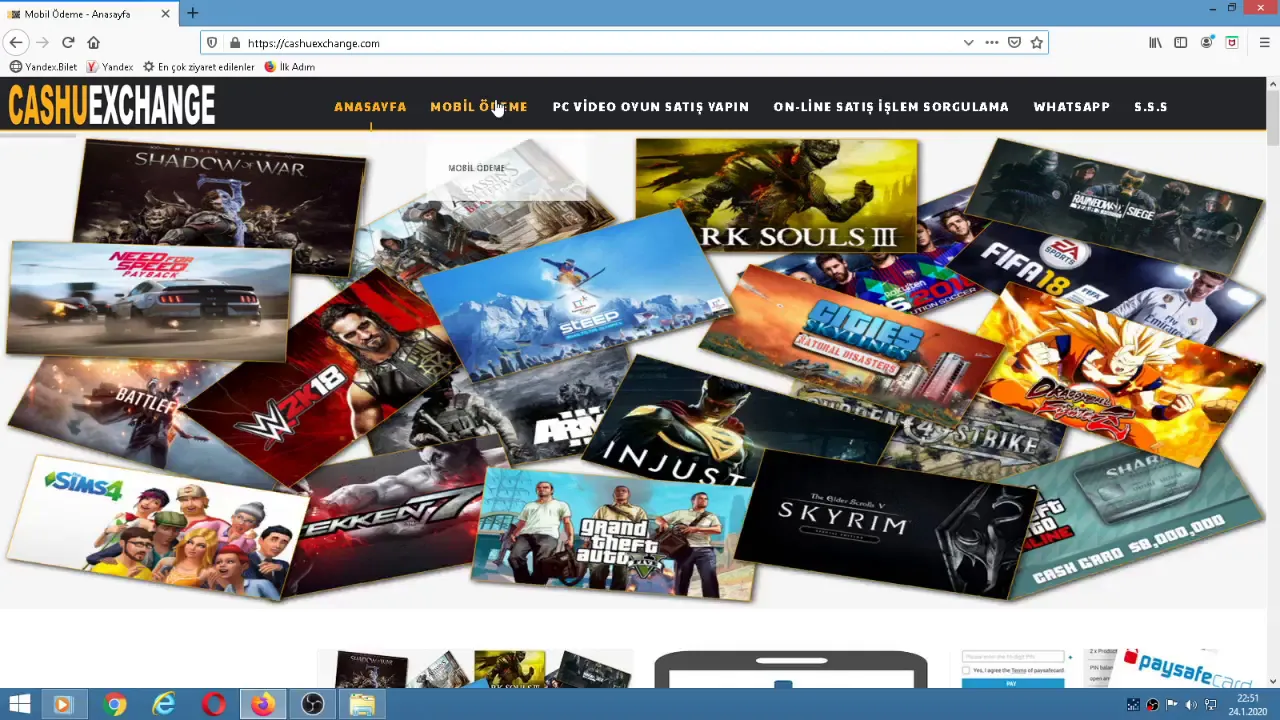The width and height of the screenshot is (1280, 720).
Task: Open the Windows Start button
Action: pos(19,705)
